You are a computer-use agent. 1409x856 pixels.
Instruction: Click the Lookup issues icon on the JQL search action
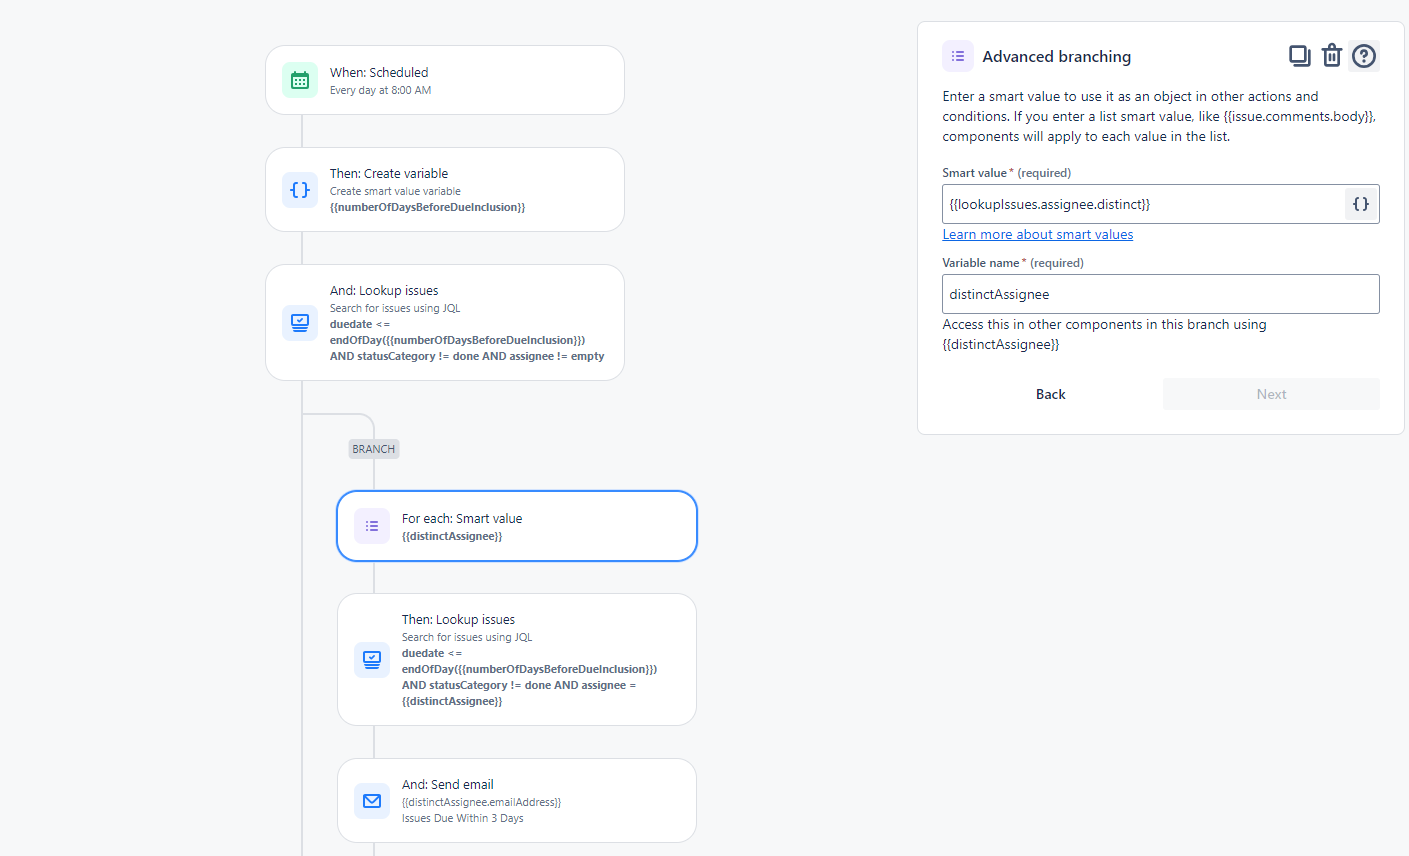click(x=300, y=322)
